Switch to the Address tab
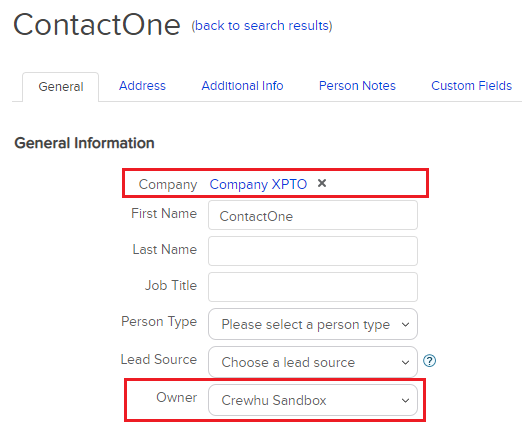This screenshot has width=522, height=429. tap(142, 86)
